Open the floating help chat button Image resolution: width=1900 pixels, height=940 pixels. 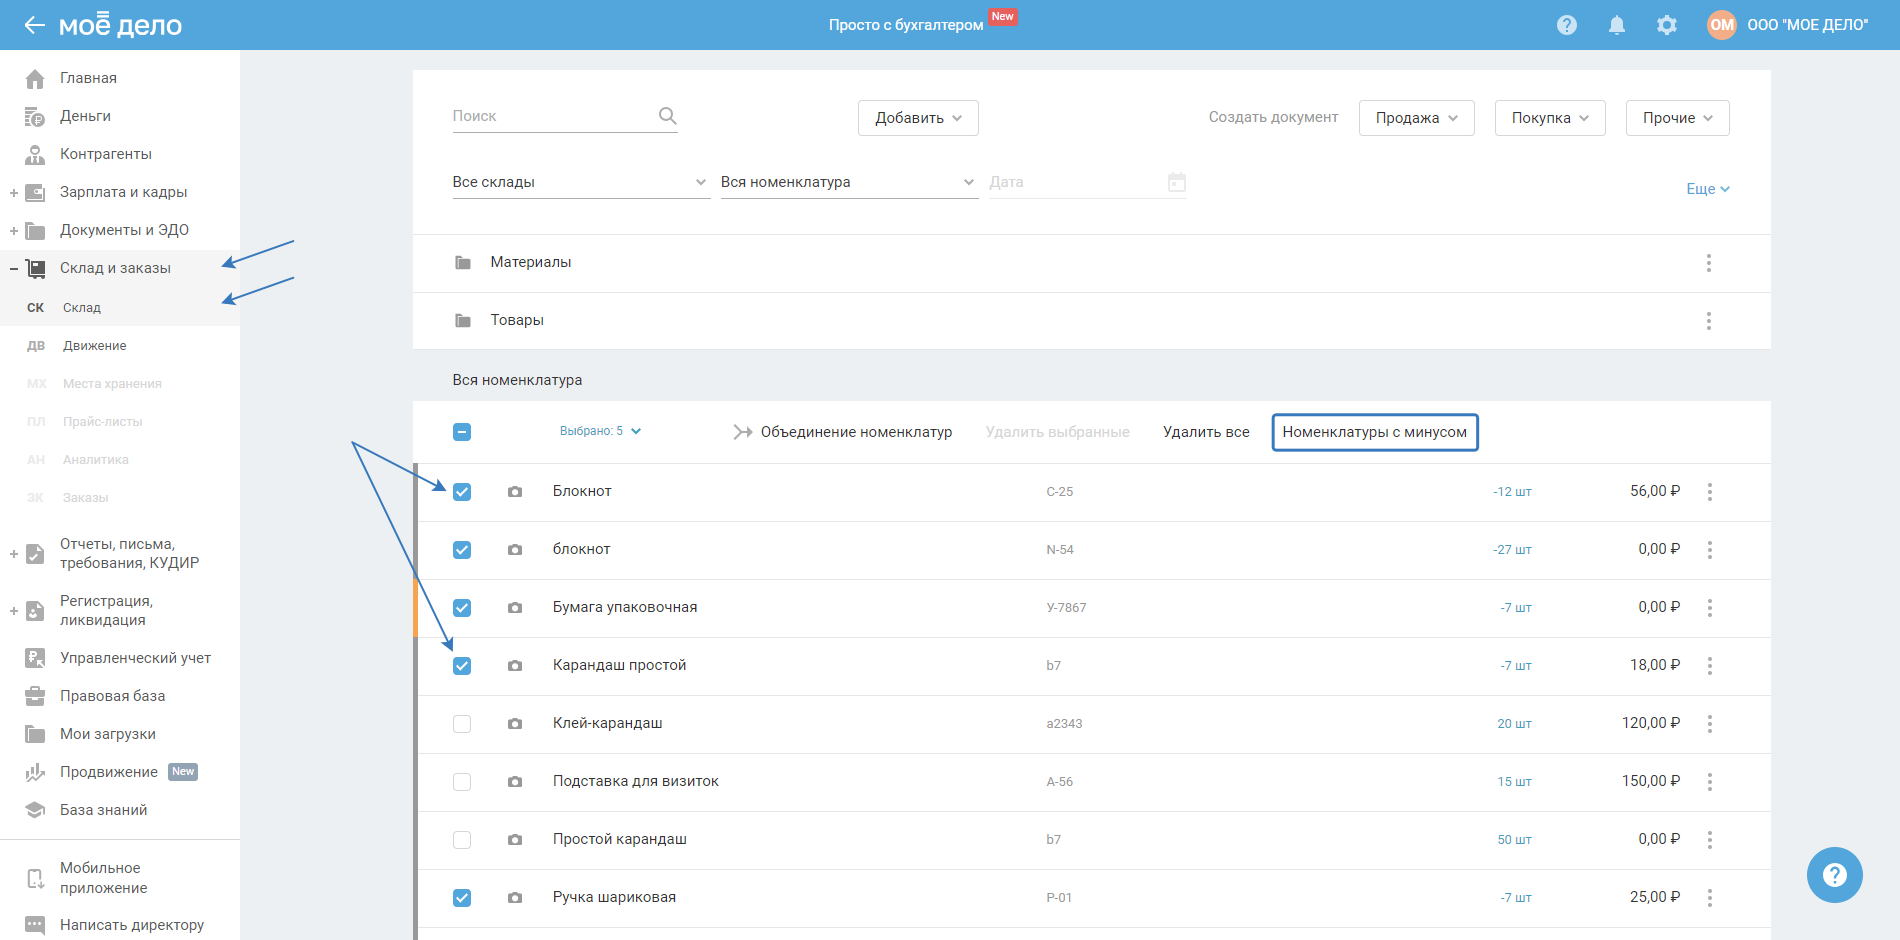coord(1834,875)
